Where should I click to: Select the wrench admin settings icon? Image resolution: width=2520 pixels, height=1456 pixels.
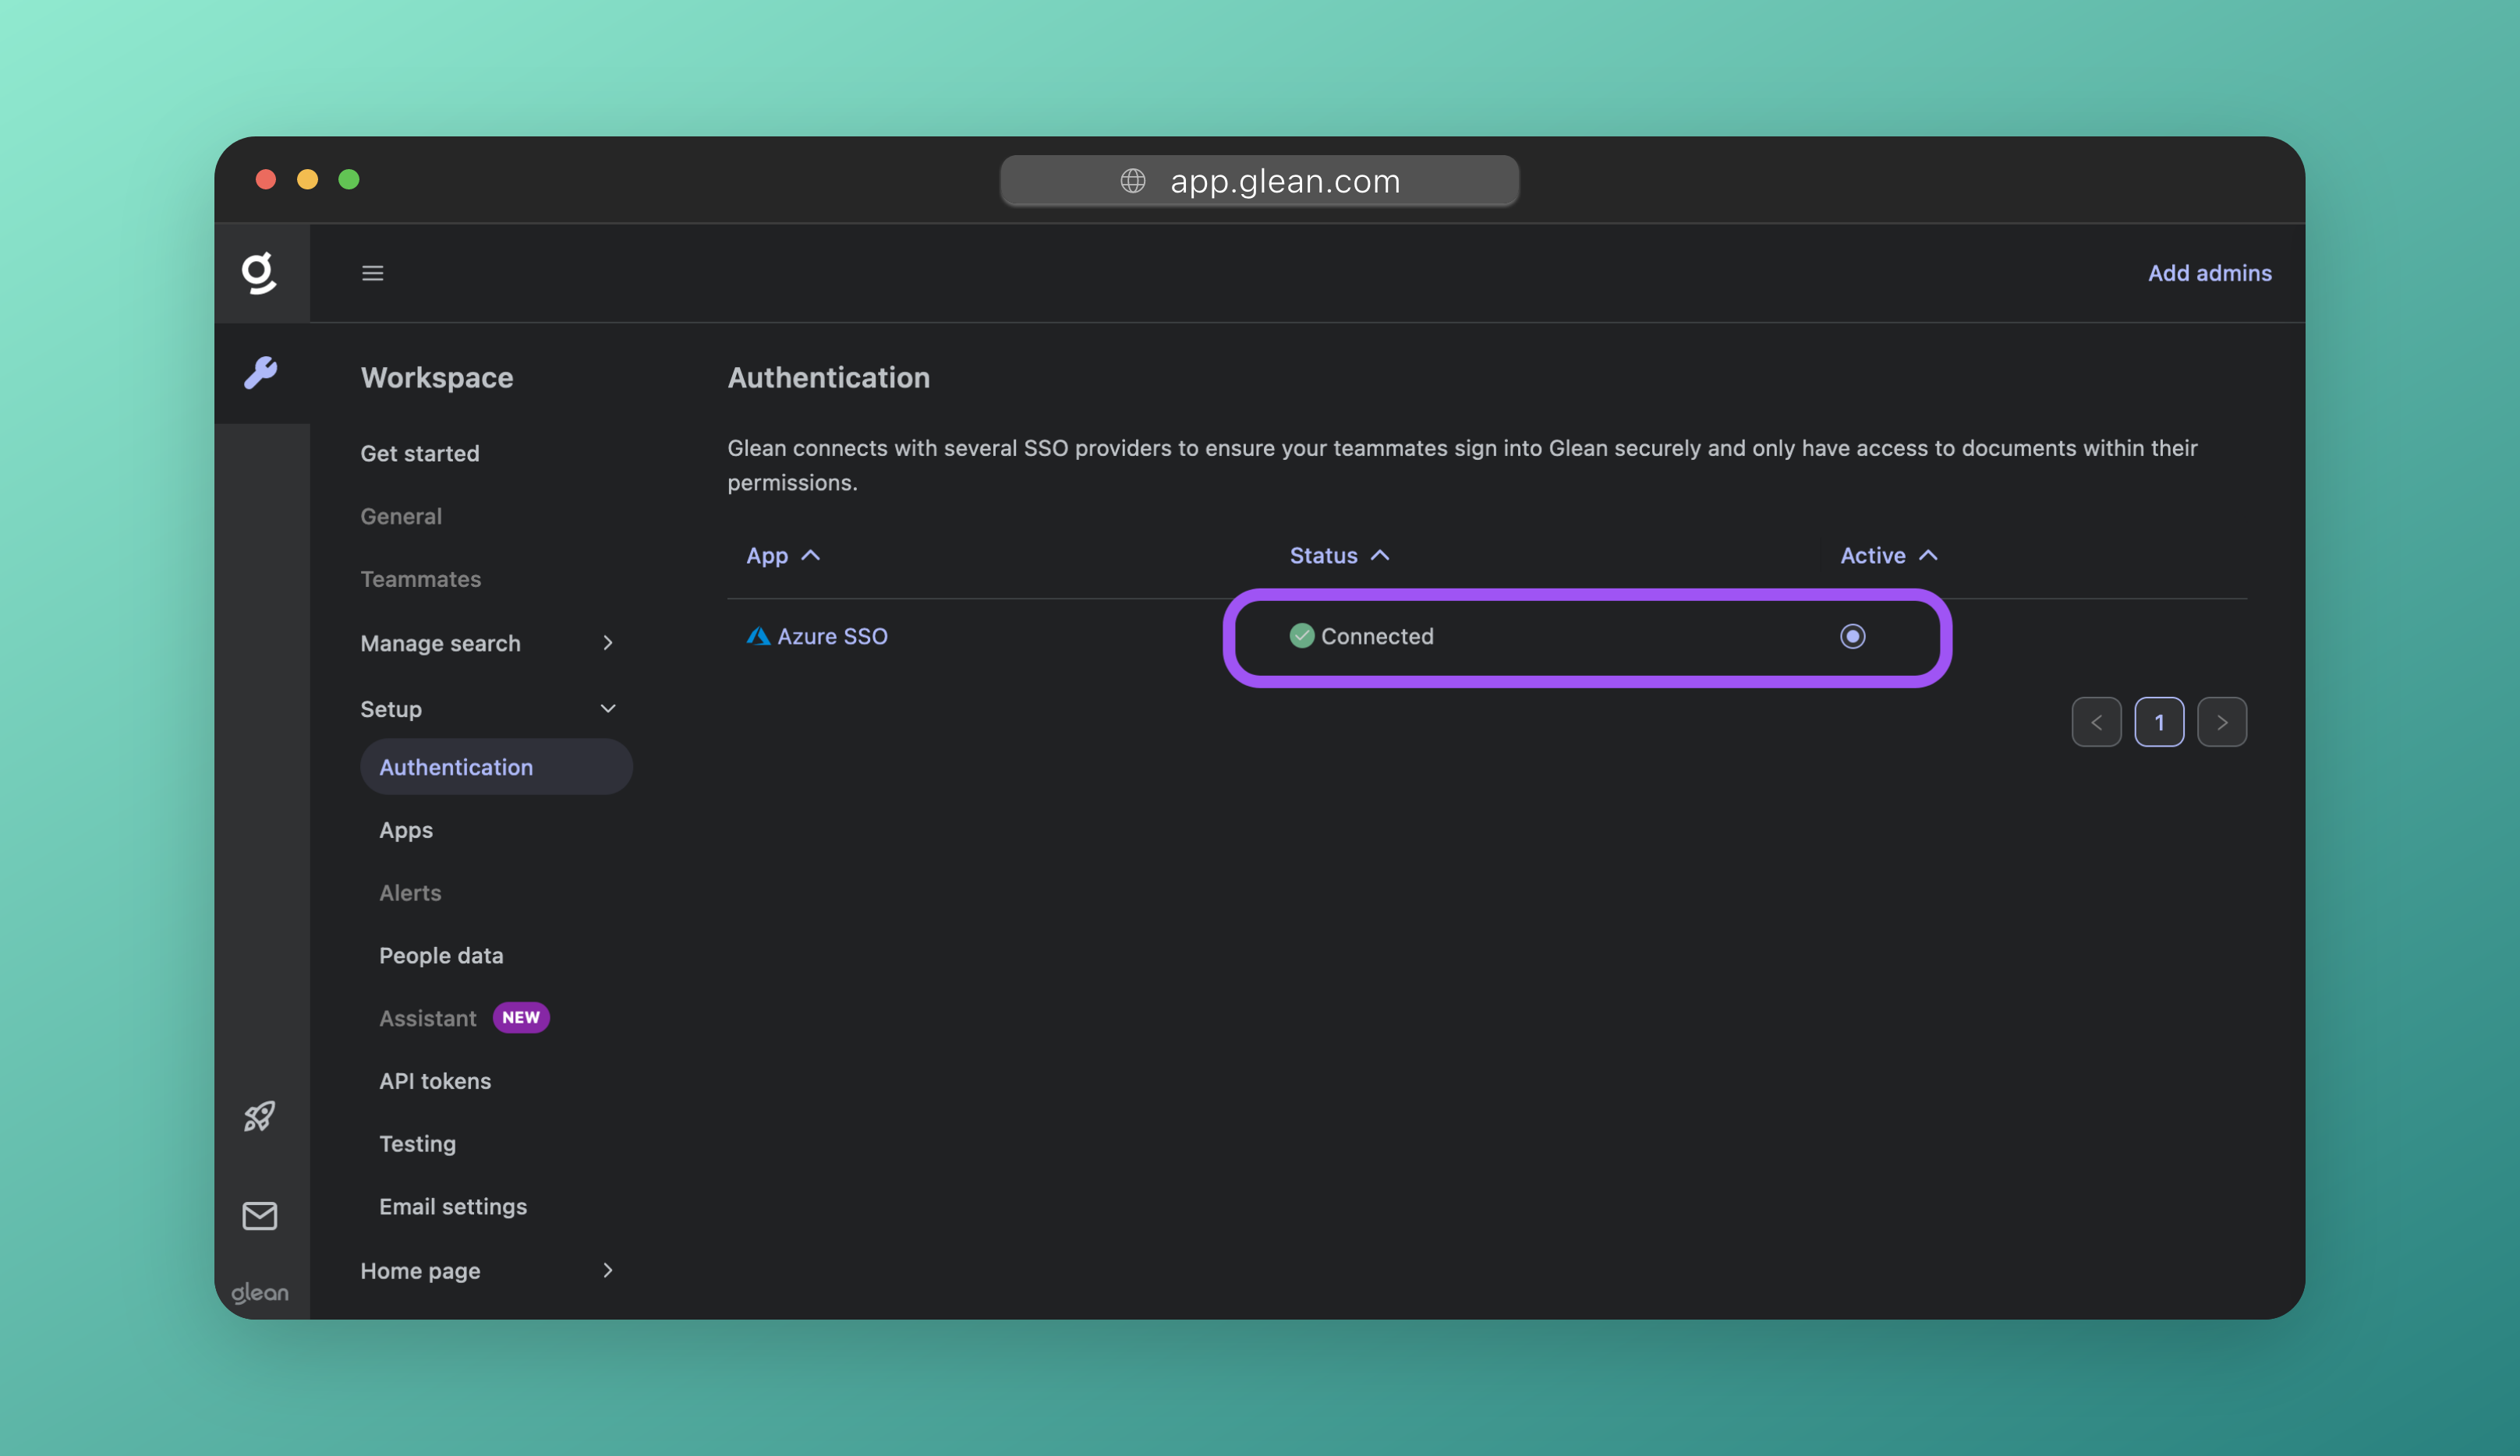pos(261,373)
